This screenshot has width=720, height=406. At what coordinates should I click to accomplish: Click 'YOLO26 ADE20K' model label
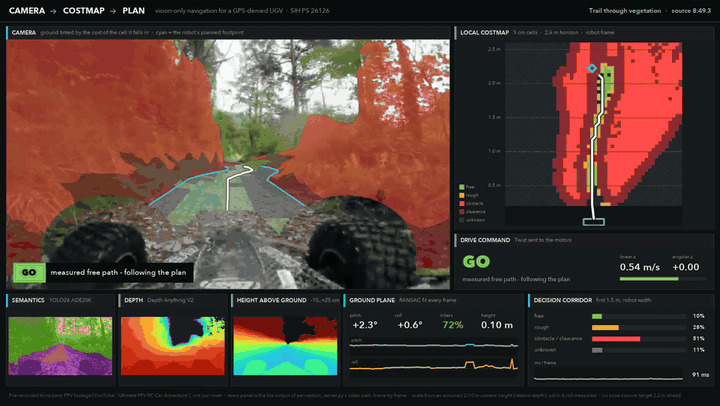pyautogui.click(x=70, y=300)
